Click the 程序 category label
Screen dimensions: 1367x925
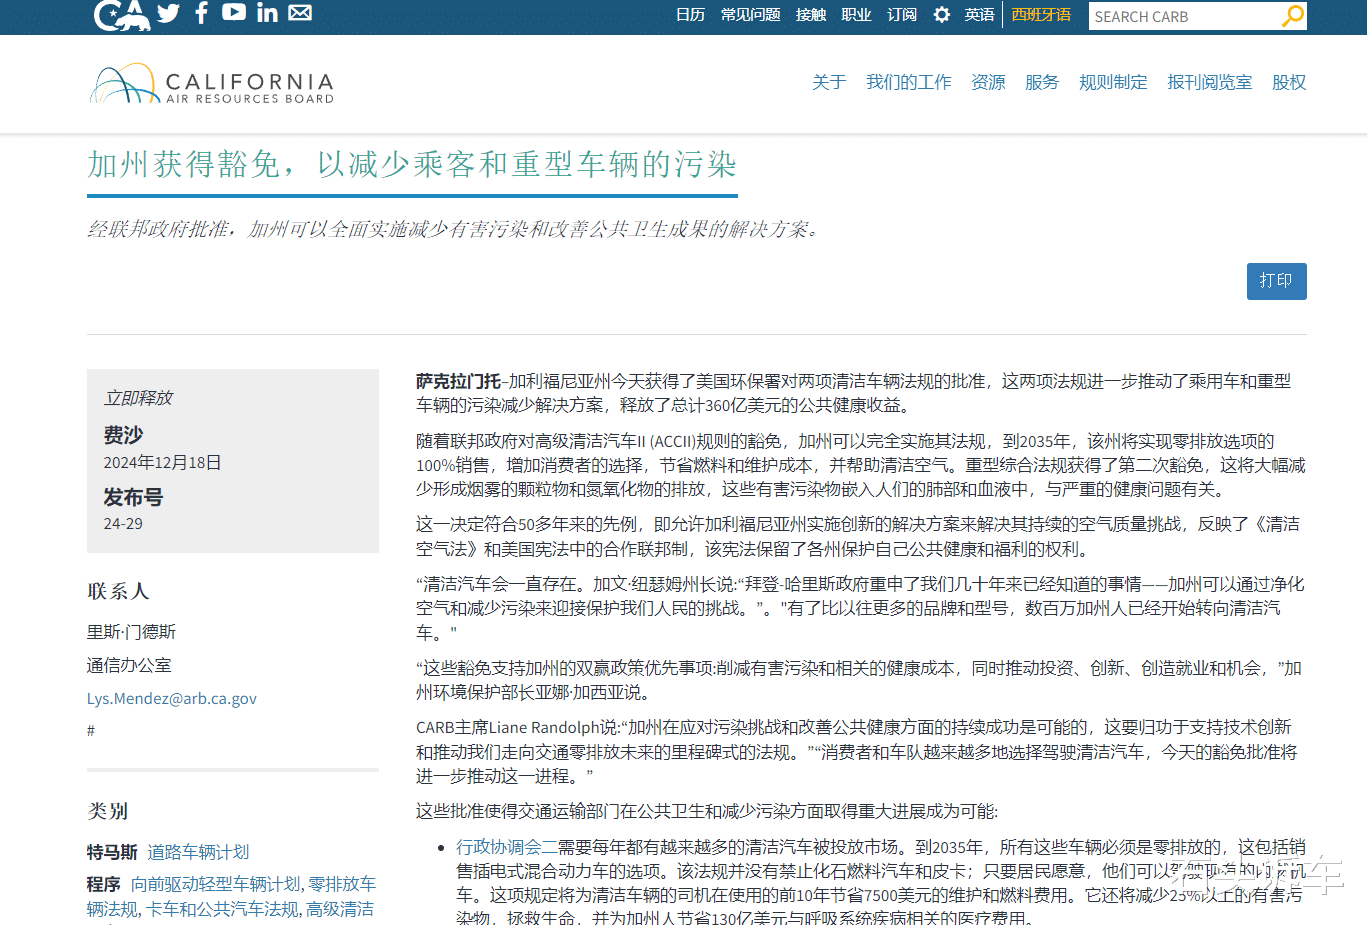(x=104, y=884)
